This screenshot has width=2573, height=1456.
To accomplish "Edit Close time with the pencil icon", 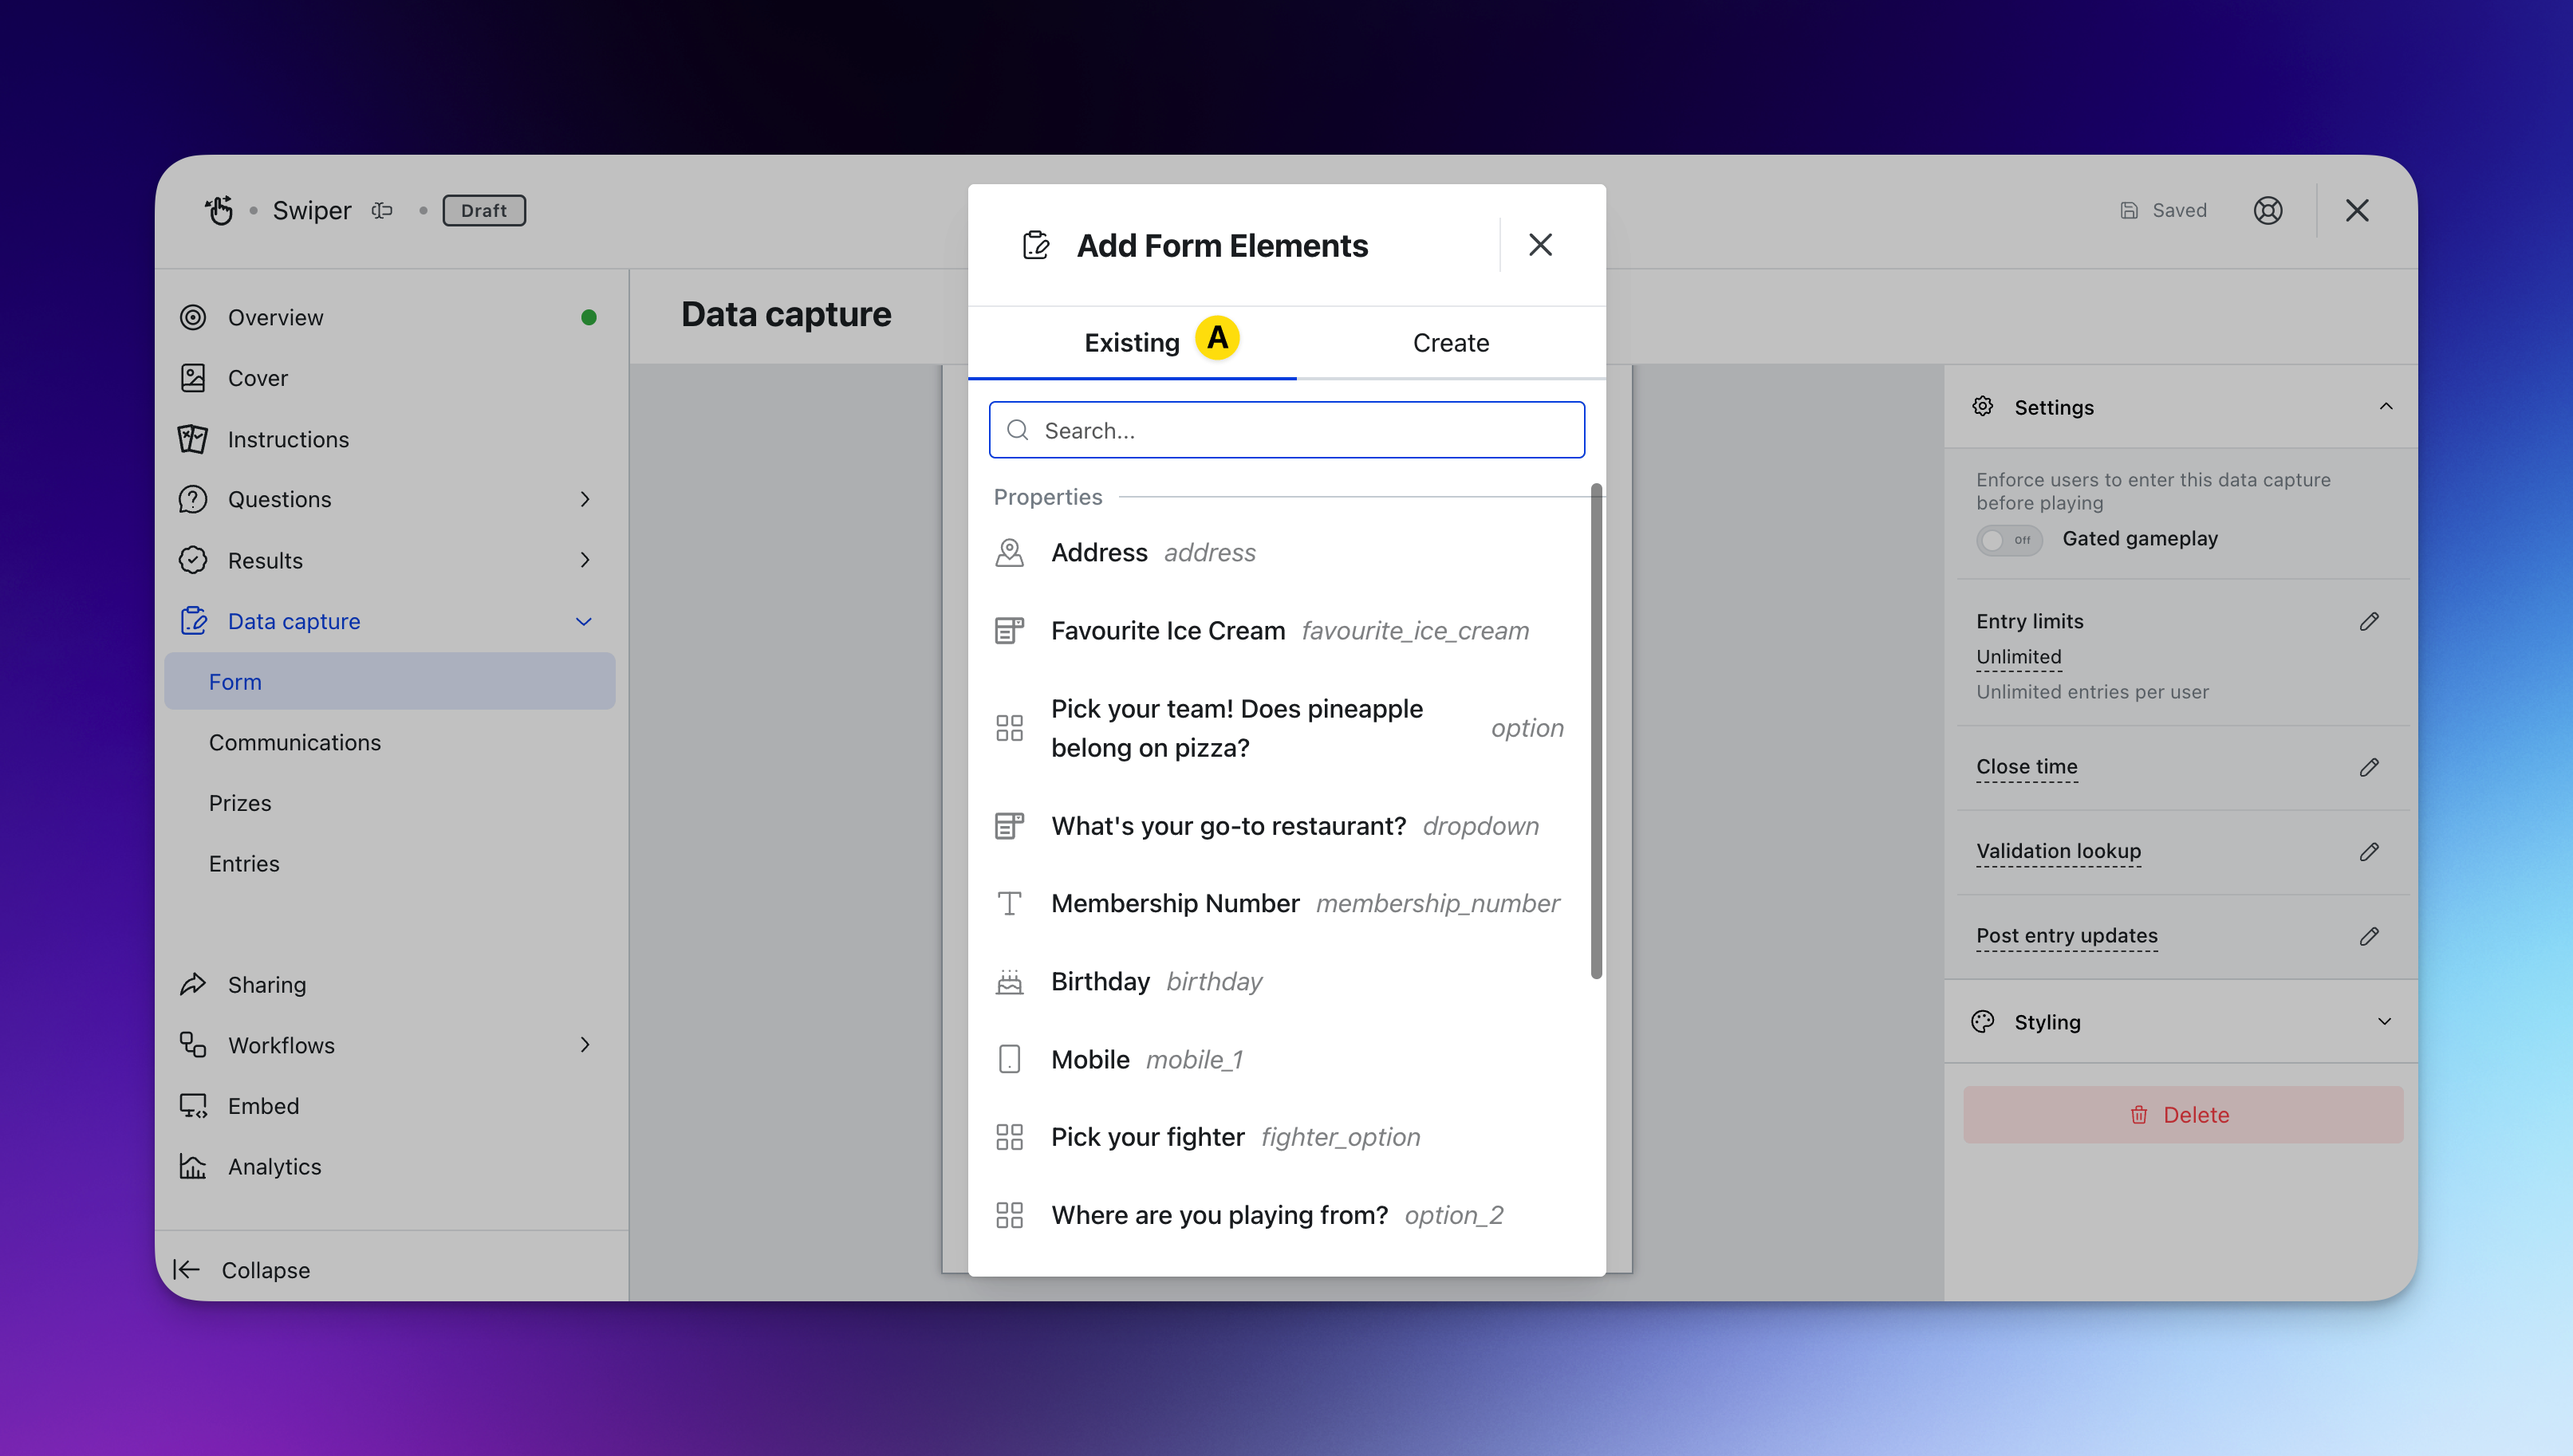I will point(2368,767).
